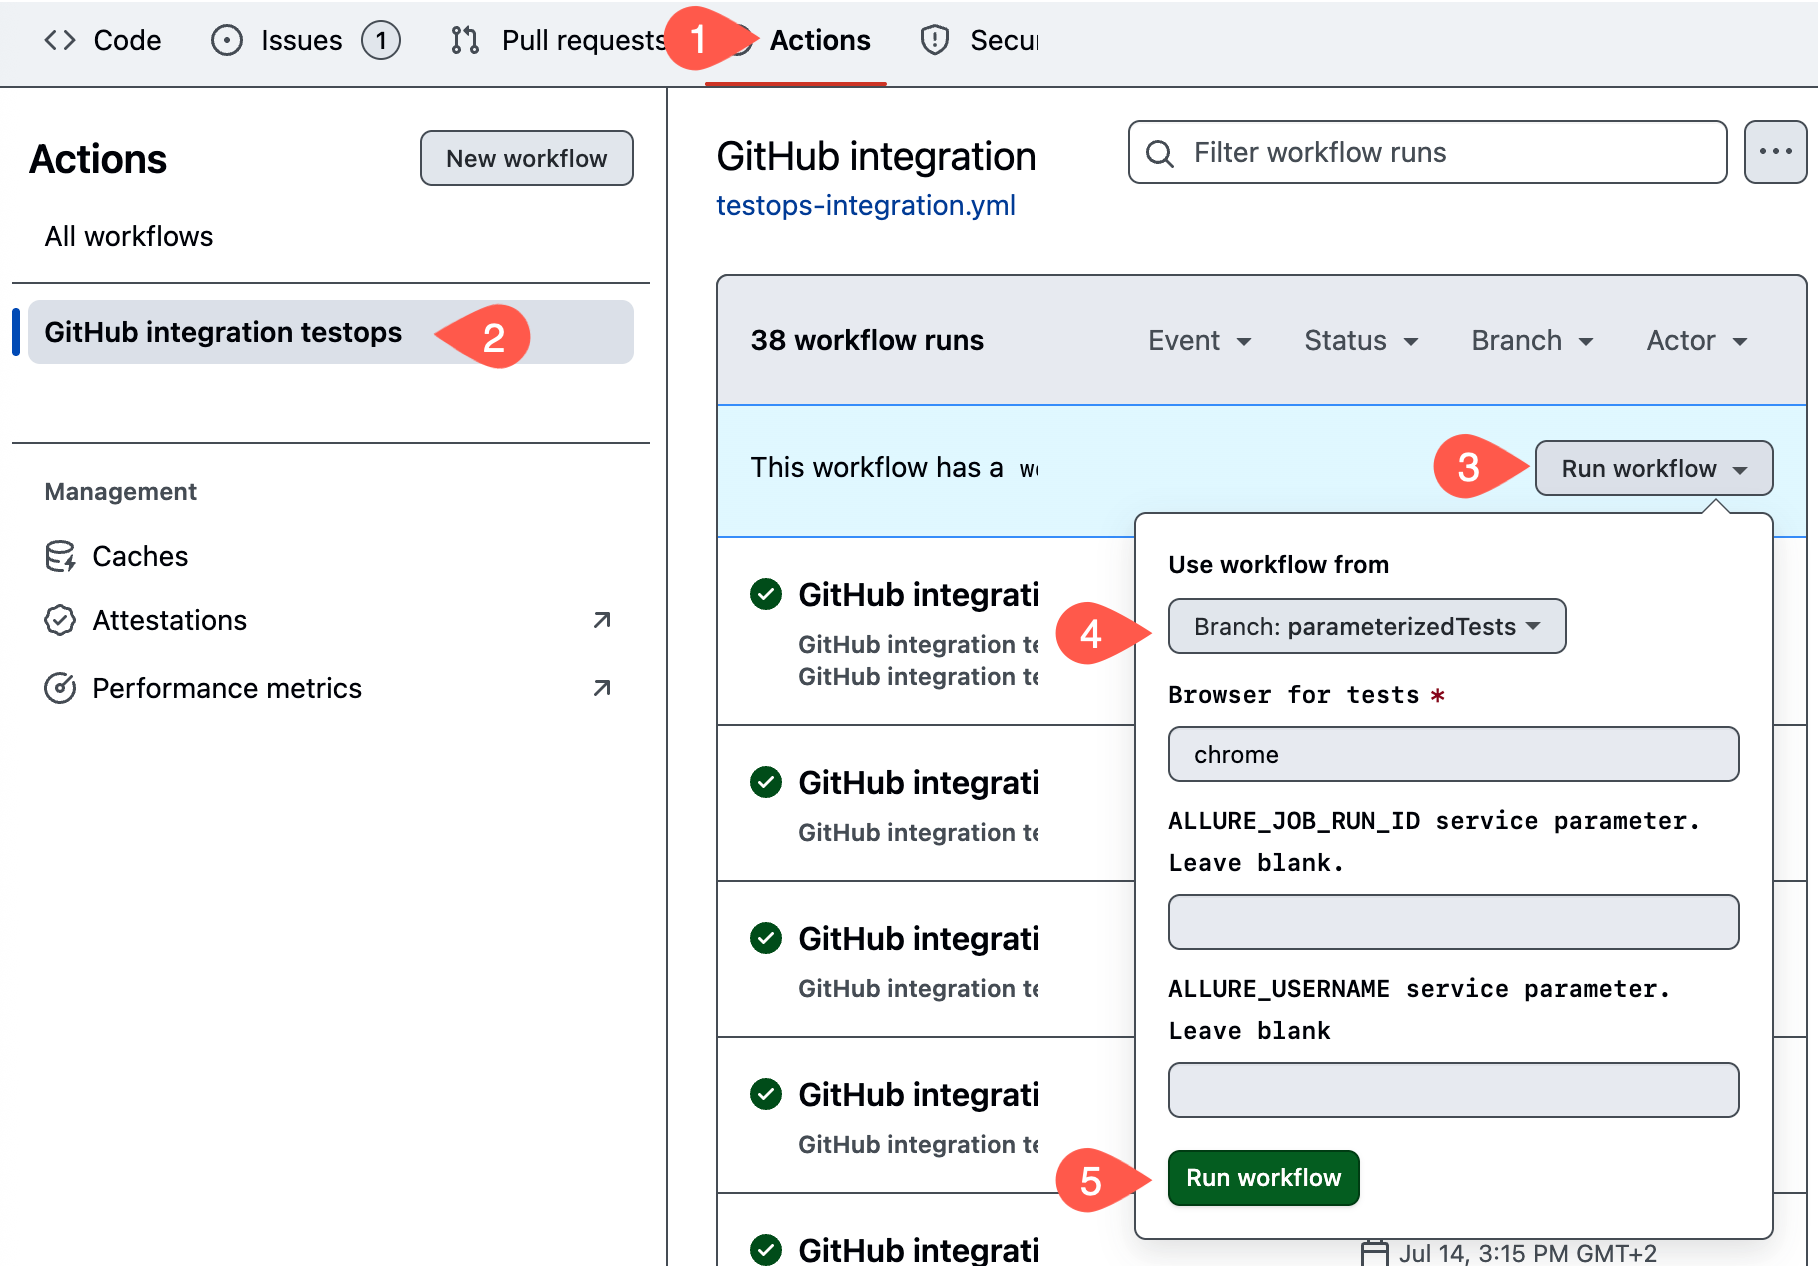Screen dimensions: 1818x1266
Task: Click the calendar icon beside Jul 14 date
Action: pyautogui.click(x=1374, y=1252)
